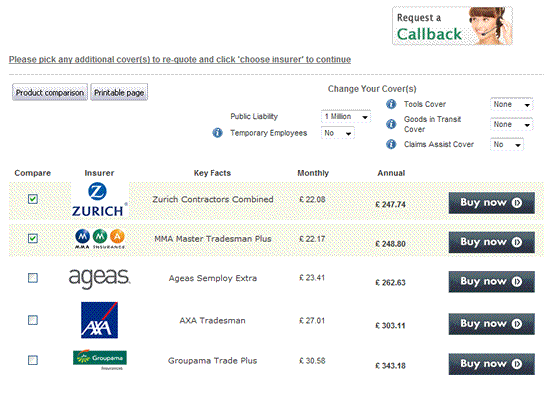Open the Goods in Transit Cover dropdown

512,124
